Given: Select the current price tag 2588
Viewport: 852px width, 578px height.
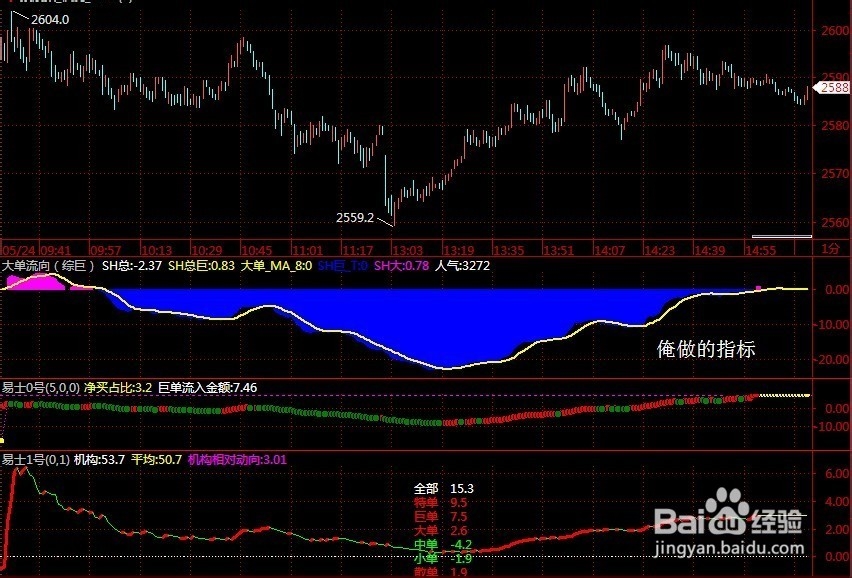Looking at the screenshot, I should tap(834, 87).
